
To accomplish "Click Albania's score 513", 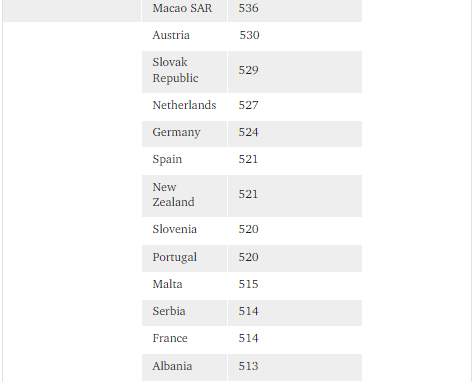I will pyautogui.click(x=248, y=366).
